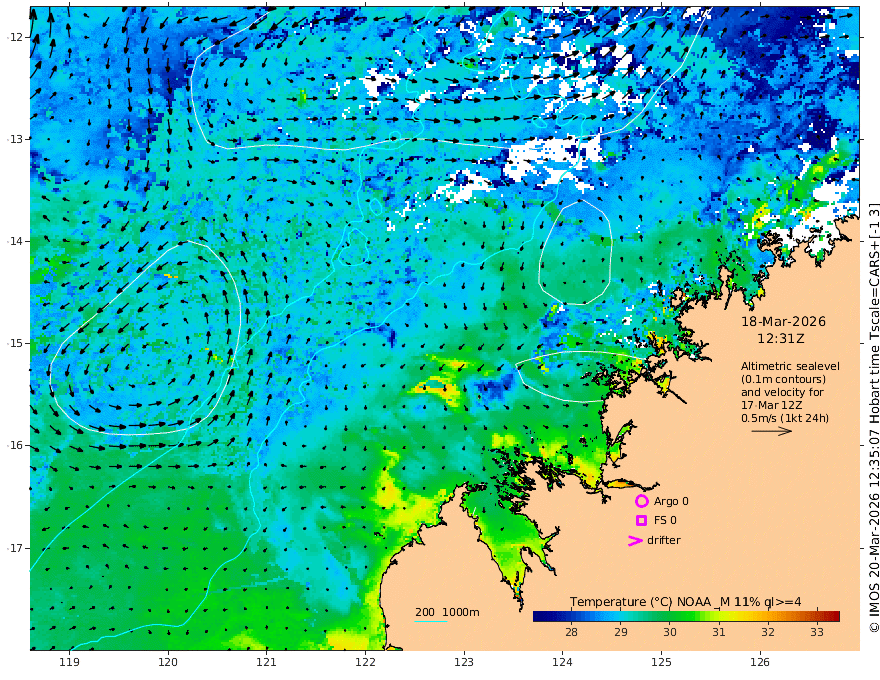Click longitude label 122 on the bottom axis
The height and width of the screenshot is (680, 880).
(x=365, y=663)
